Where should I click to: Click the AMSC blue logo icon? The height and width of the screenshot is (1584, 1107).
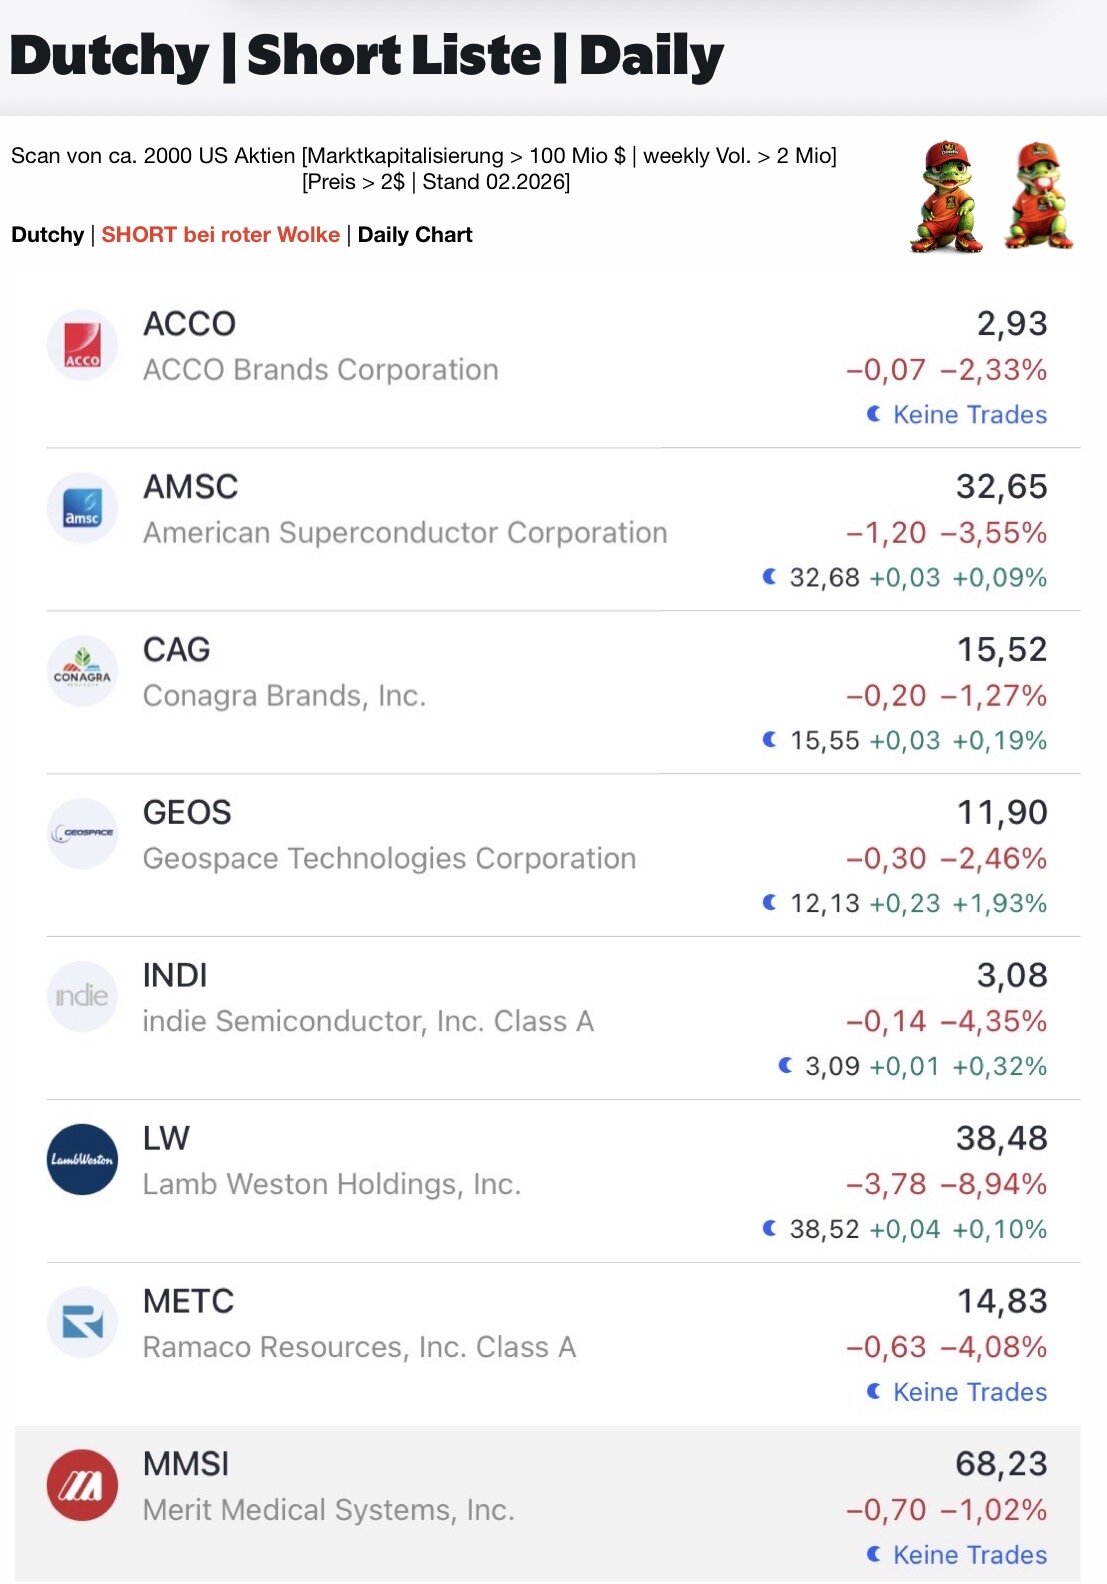click(x=82, y=508)
